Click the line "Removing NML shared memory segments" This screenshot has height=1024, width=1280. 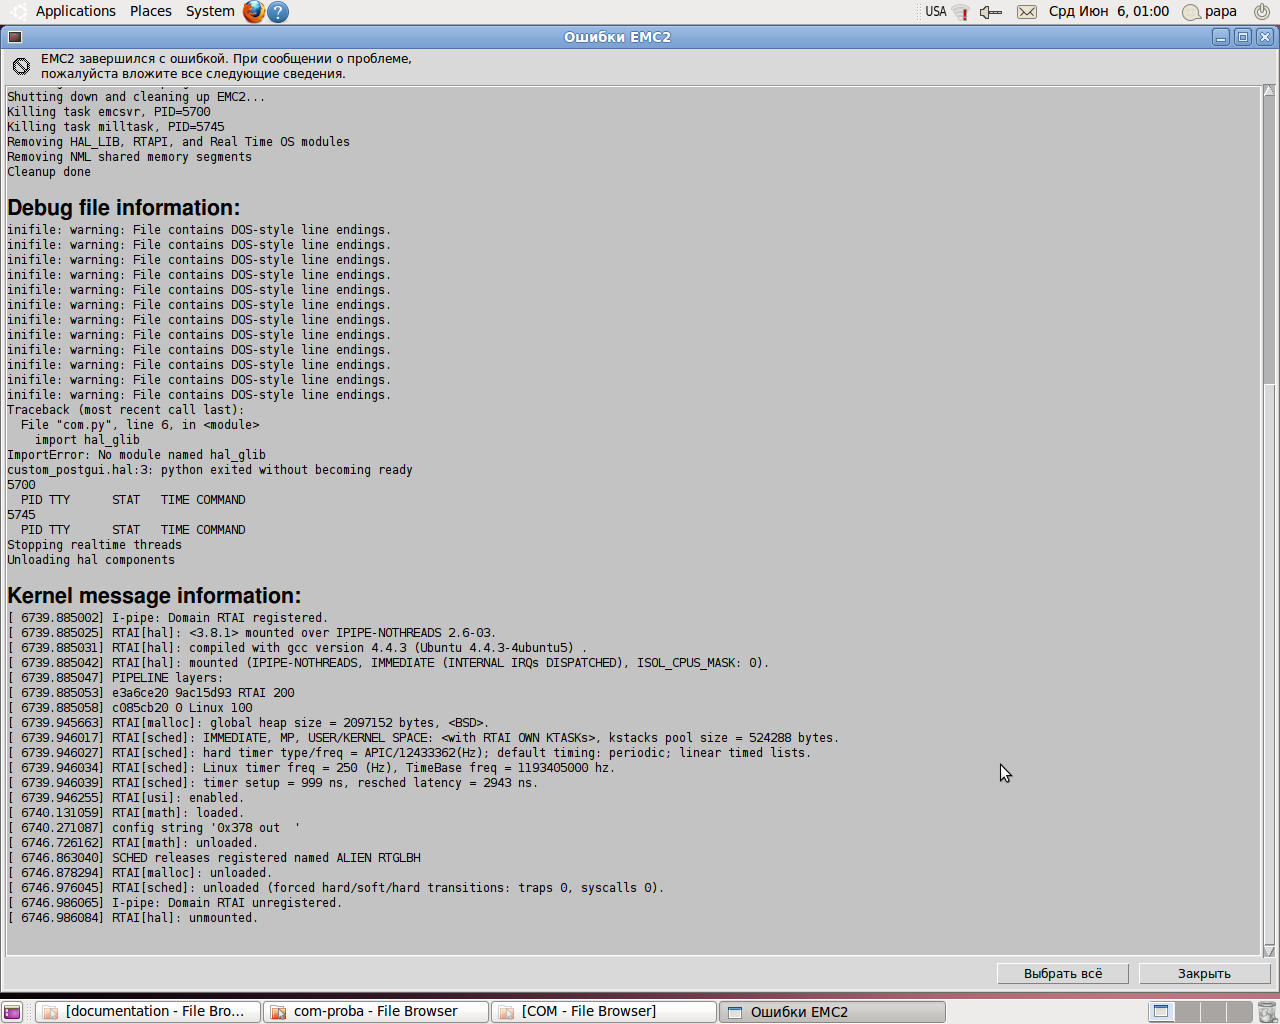130,157
